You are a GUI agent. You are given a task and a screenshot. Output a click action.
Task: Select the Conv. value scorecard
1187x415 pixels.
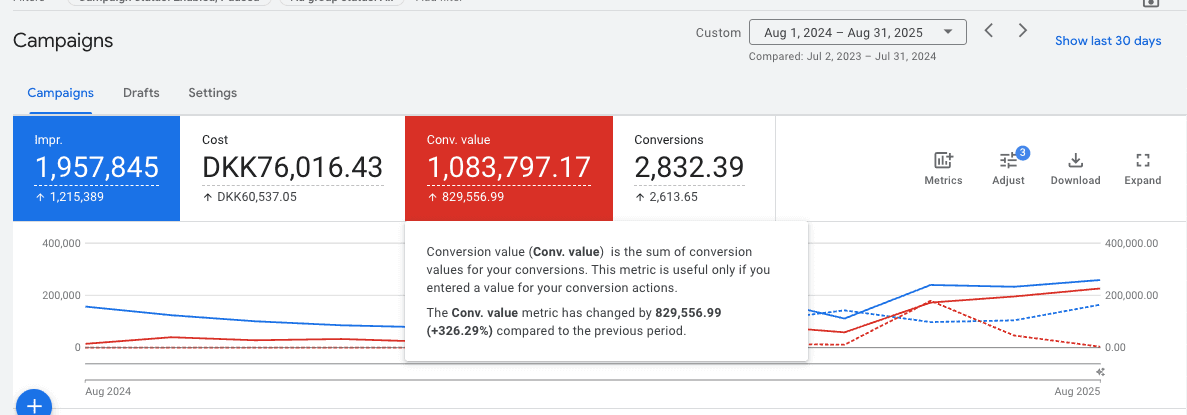[x=508, y=168]
